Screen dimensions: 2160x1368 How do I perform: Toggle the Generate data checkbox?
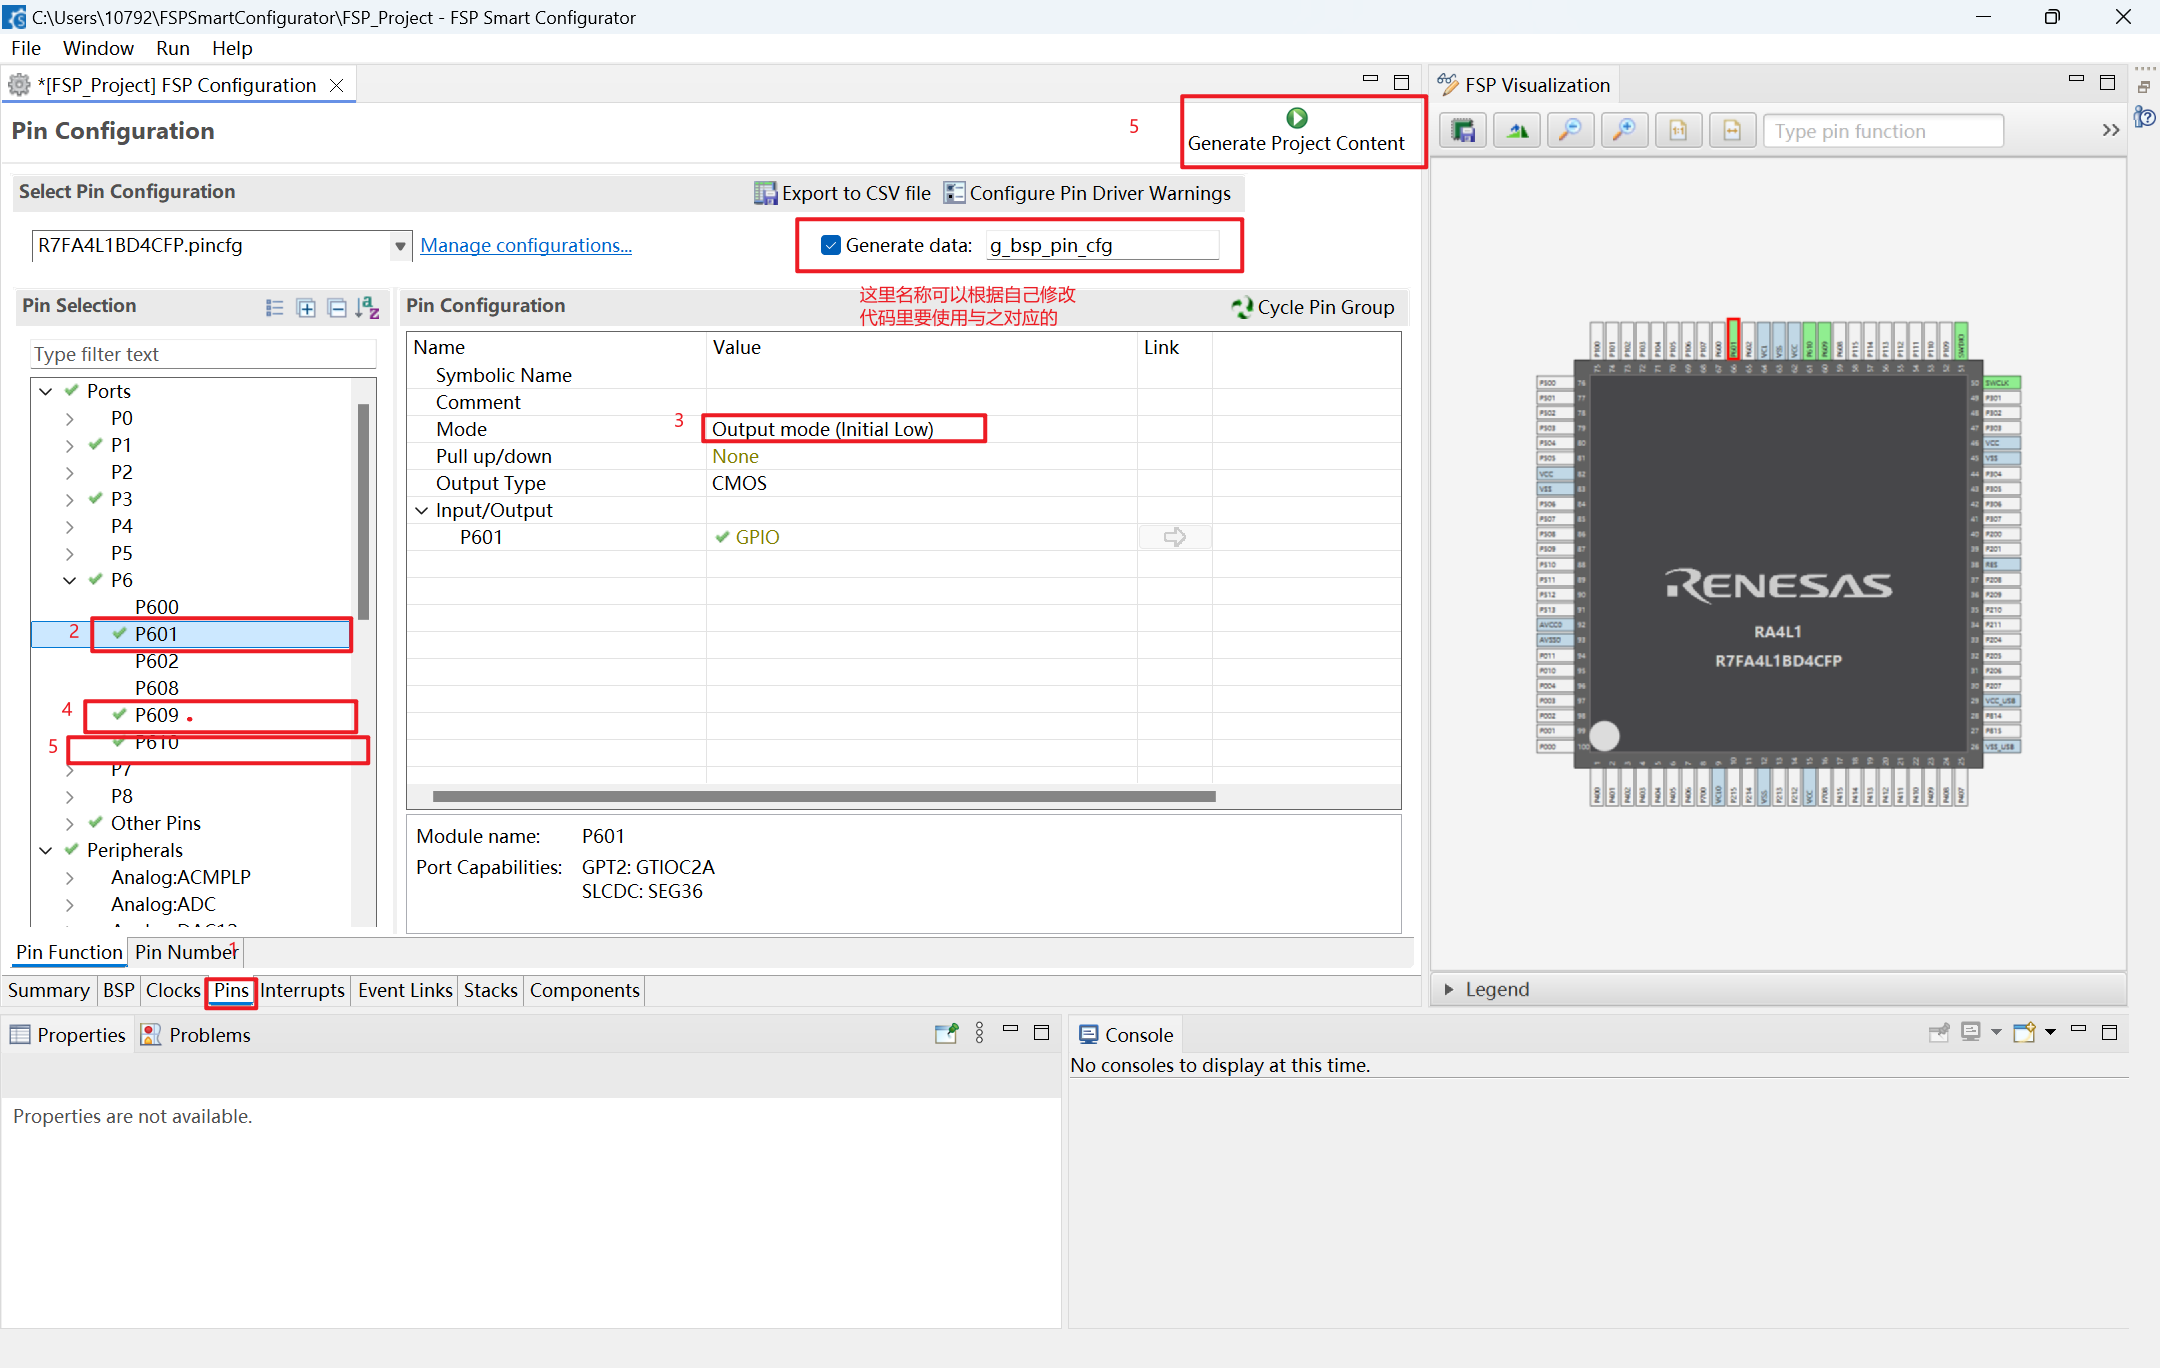(830, 246)
